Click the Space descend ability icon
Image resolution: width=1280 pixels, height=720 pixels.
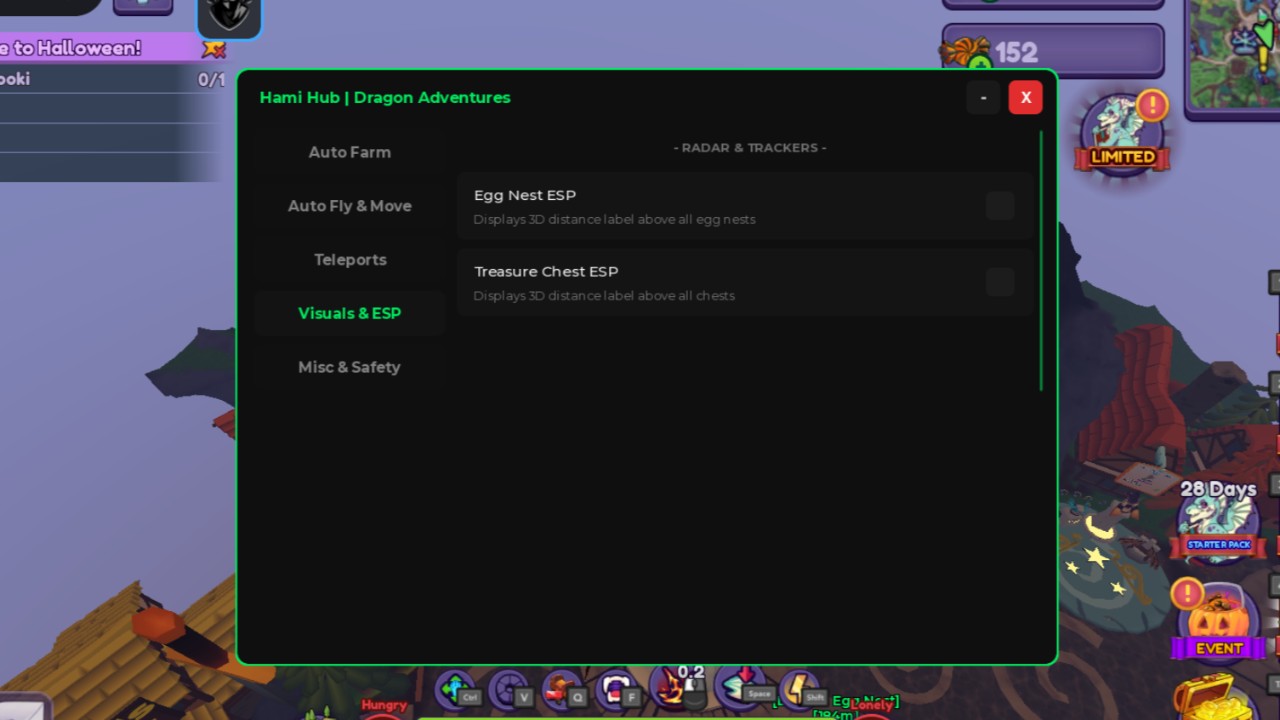point(743,688)
